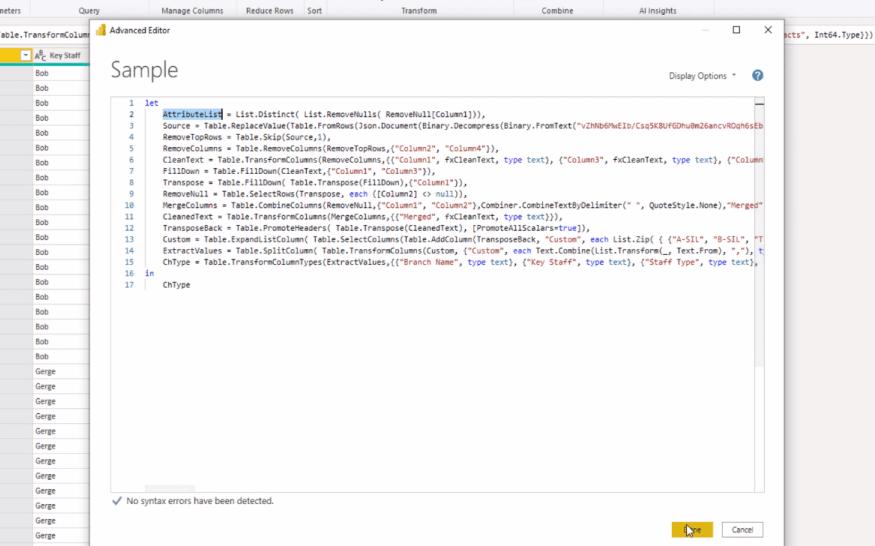Image resolution: width=875 pixels, height=546 pixels.
Task: Click code line 17 containing ChType
Action: pyautogui.click(x=176, y=285)
